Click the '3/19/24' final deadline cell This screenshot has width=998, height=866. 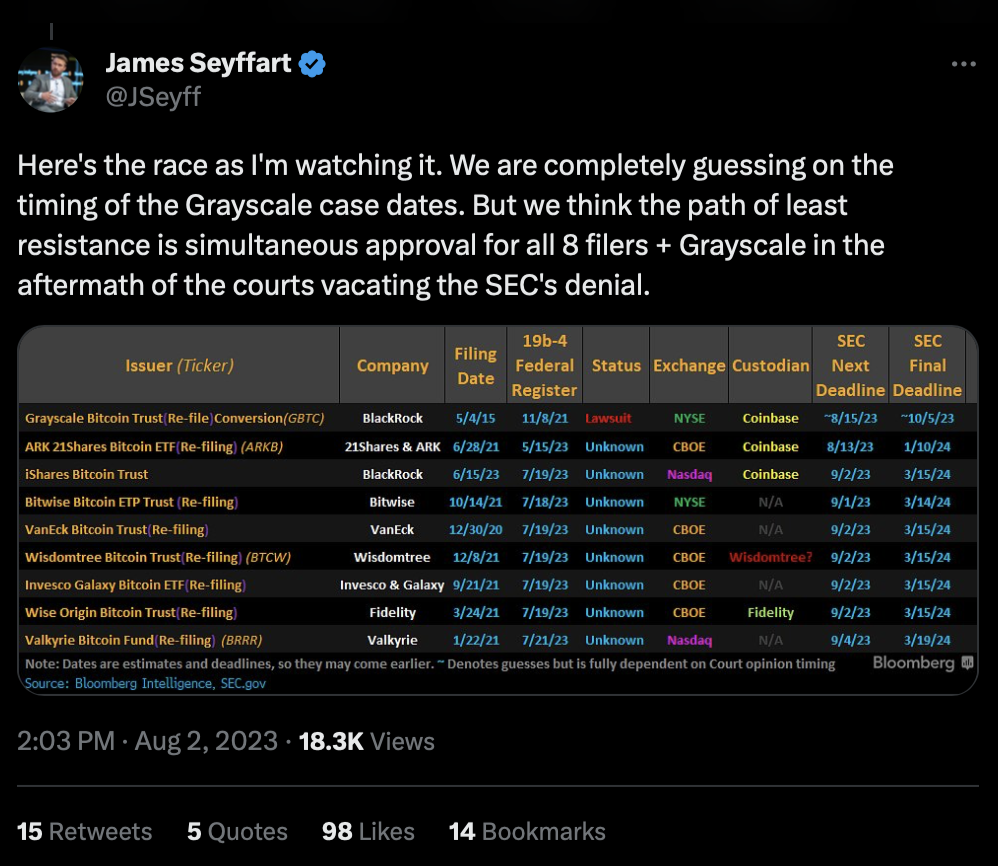point(927,640)
